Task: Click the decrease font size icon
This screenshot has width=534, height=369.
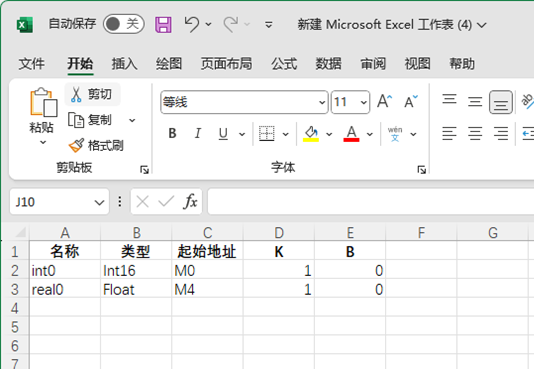Action: point(411,101)
